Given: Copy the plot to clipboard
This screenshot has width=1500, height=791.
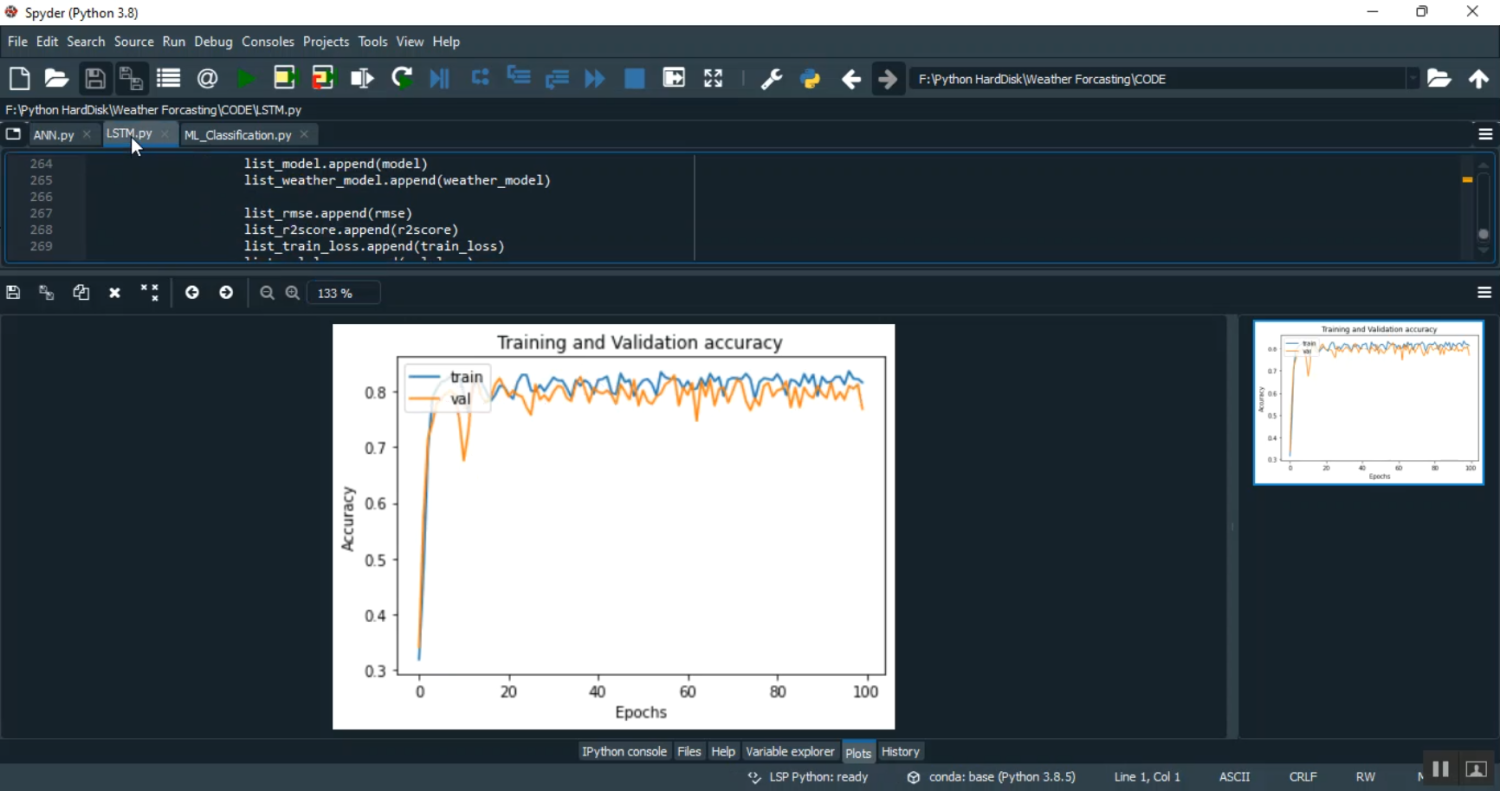Looking at the screenshot, I should tap(81, 293).
